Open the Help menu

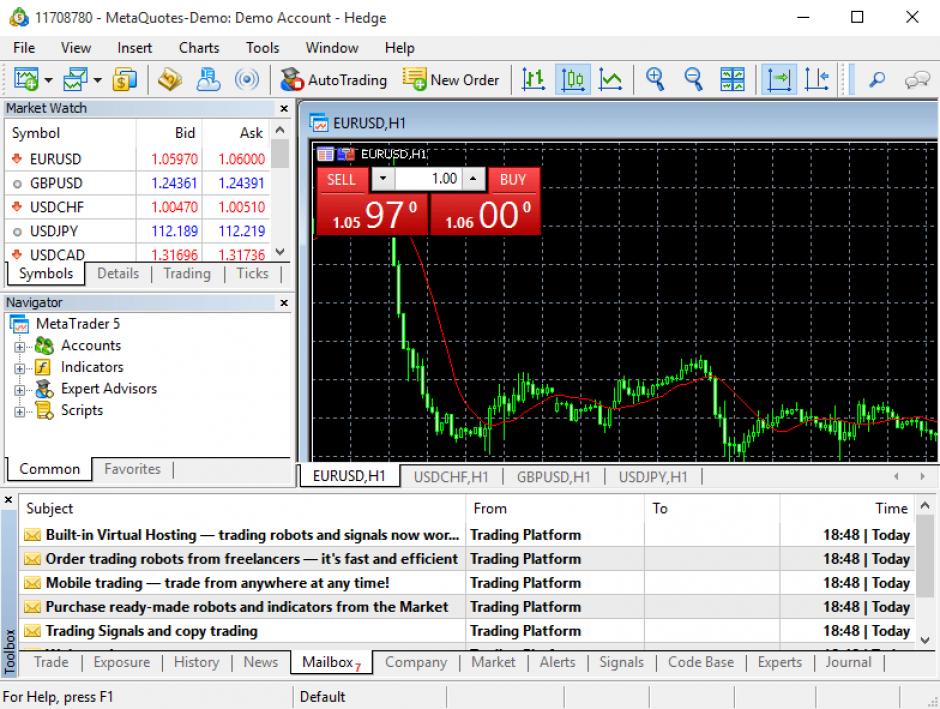point(399,48)
